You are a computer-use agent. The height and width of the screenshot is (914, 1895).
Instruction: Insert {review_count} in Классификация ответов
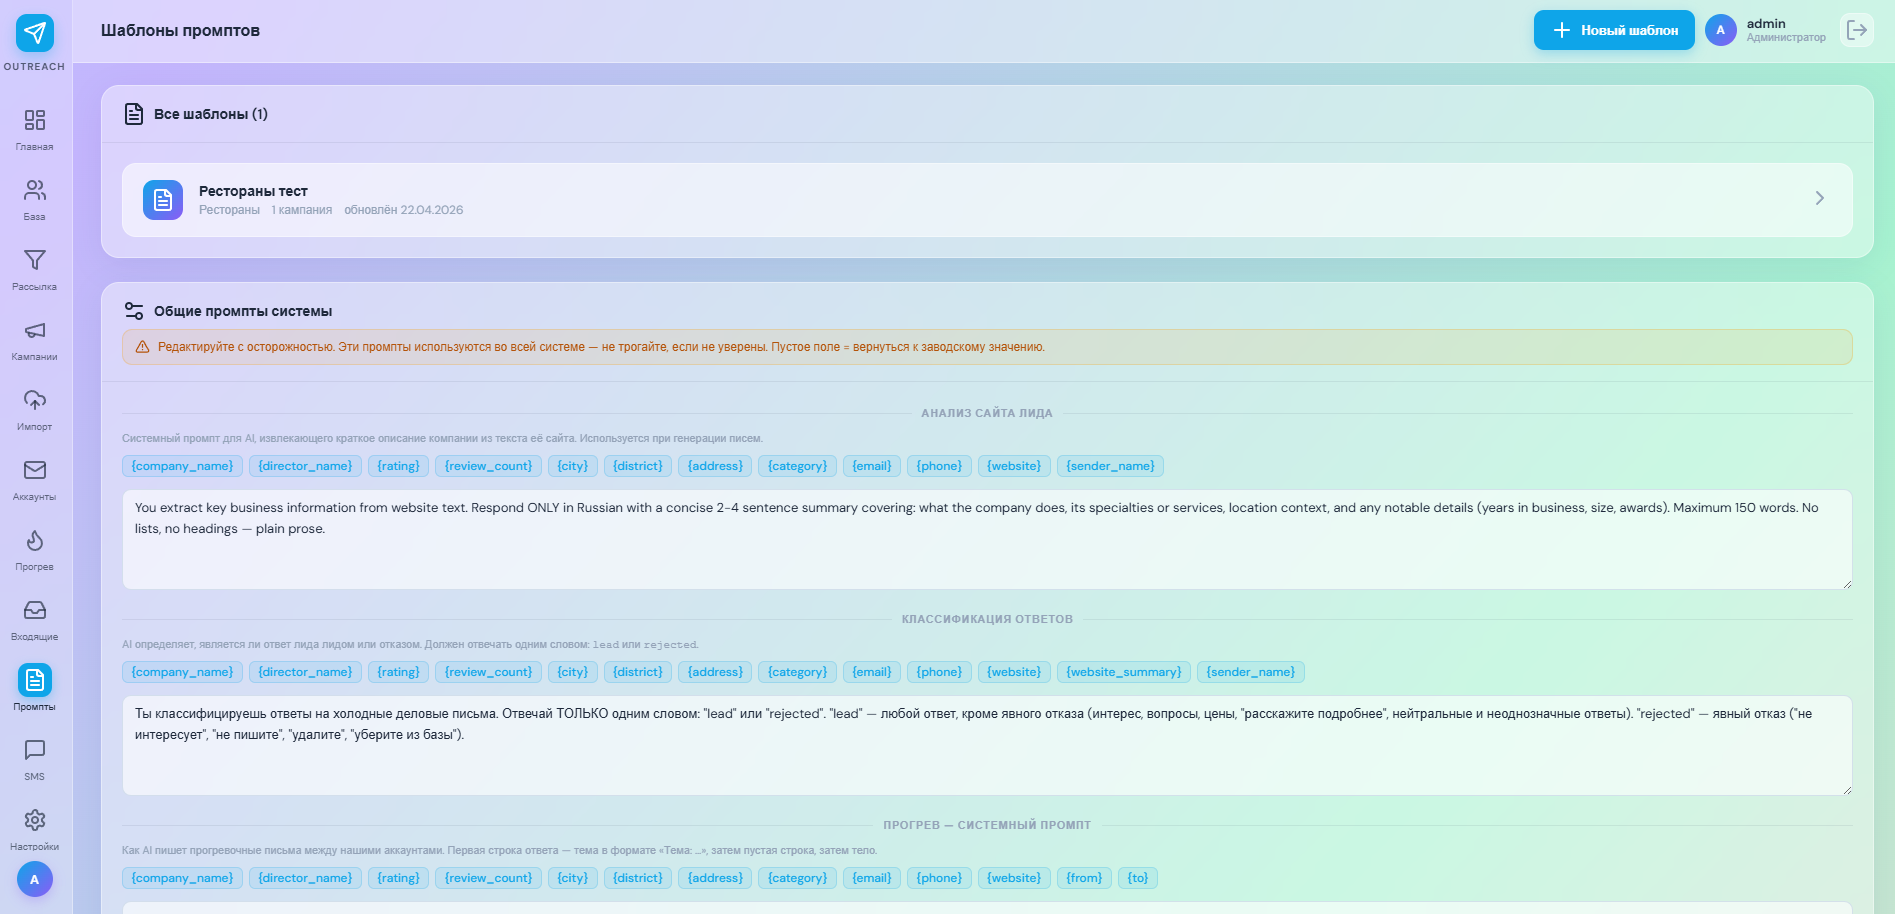[x=488, y=672]
